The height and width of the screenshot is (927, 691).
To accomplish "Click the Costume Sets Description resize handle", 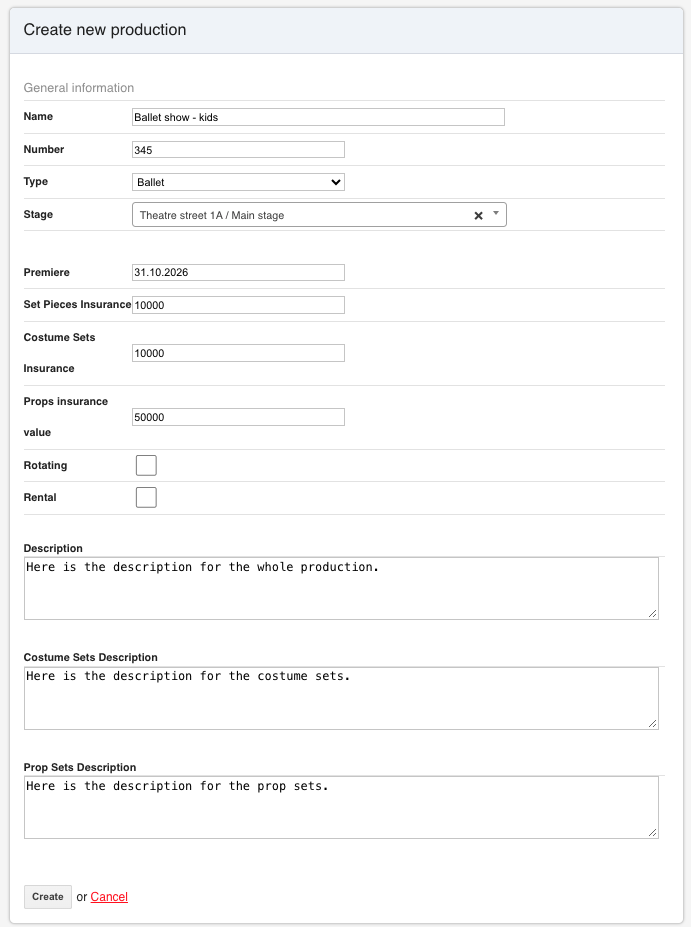I will (x=653, y=724).
